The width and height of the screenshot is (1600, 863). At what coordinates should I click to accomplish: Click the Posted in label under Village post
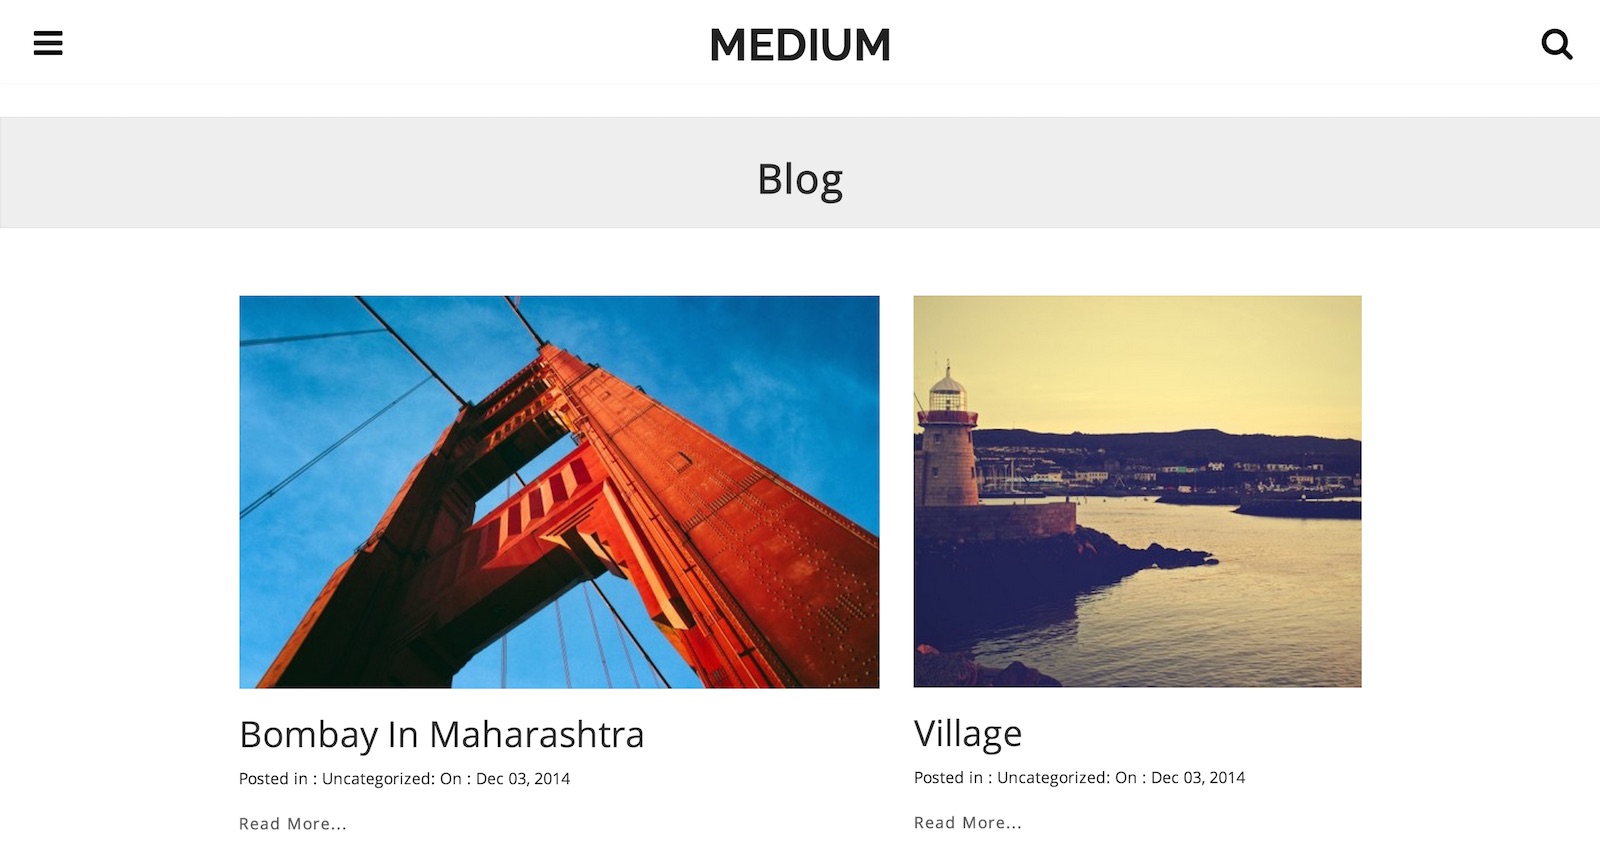tap(948, 778)
